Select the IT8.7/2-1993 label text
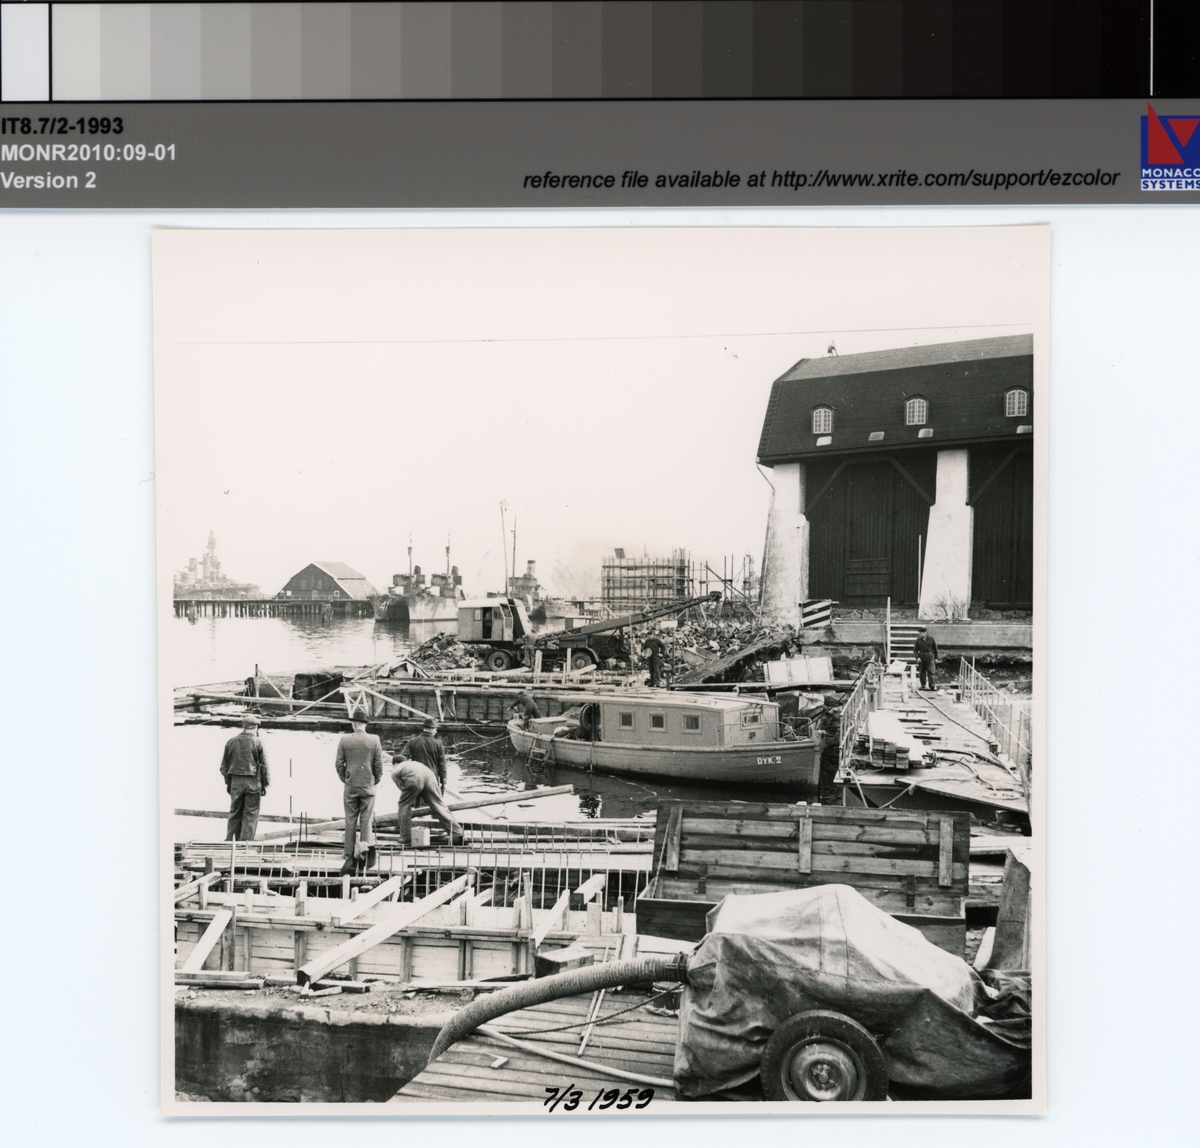The height and width of the screenshot is (1148, 1200). (62, 126)
